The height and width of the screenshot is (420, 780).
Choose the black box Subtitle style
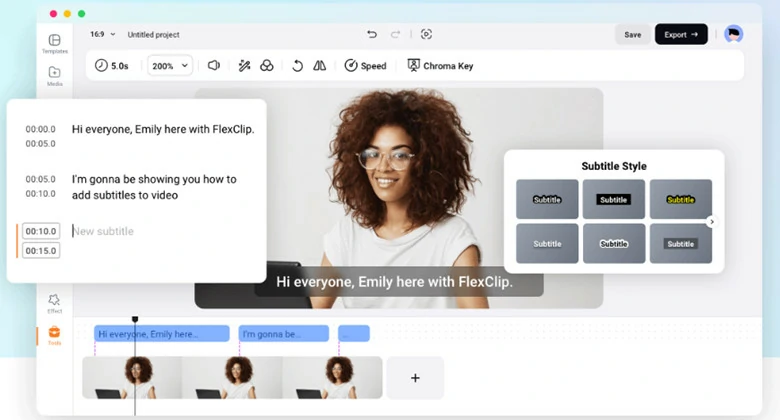click(614, 199)
